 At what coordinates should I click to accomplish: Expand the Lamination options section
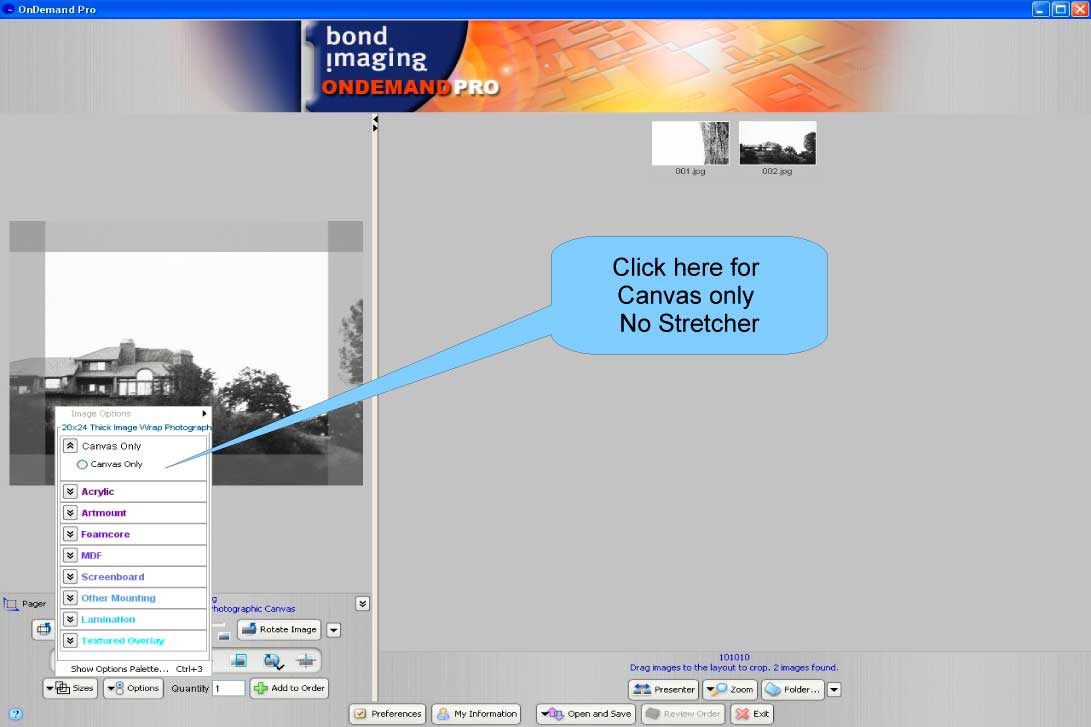pyautogui.click(x=69, y=618)
